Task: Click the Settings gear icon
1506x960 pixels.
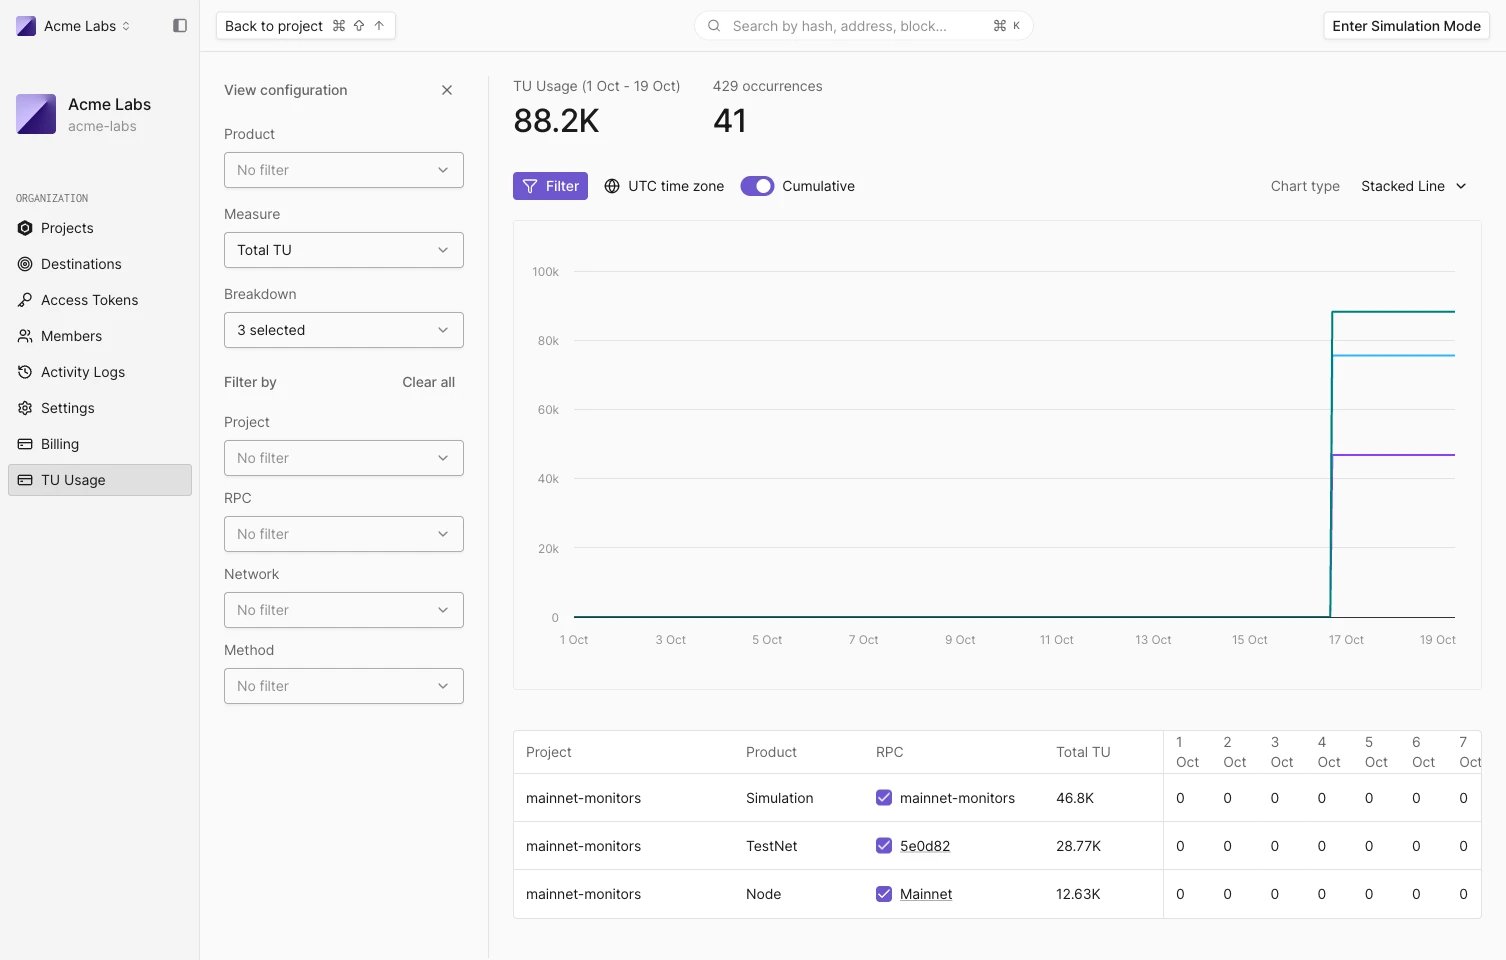Action: 25,408
